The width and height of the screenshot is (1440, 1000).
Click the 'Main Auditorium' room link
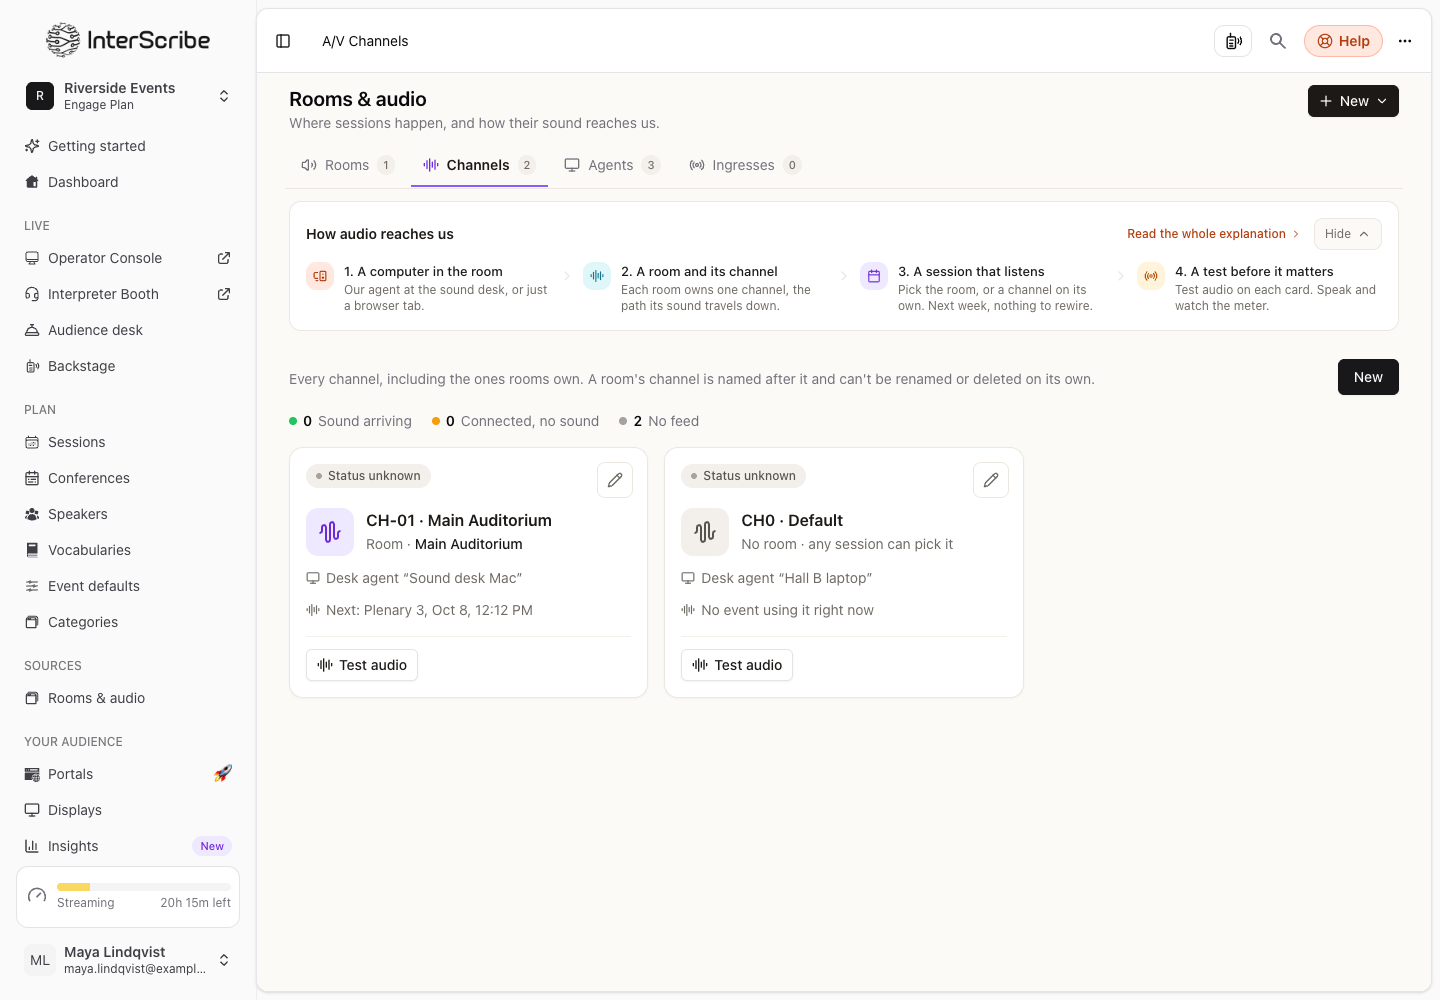coord(469,544)
